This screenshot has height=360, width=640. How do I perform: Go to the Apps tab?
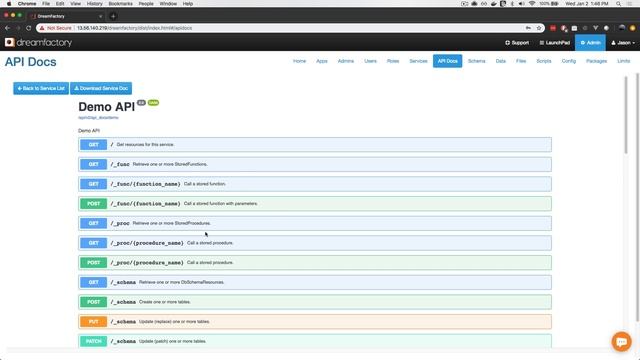[322, 61]
